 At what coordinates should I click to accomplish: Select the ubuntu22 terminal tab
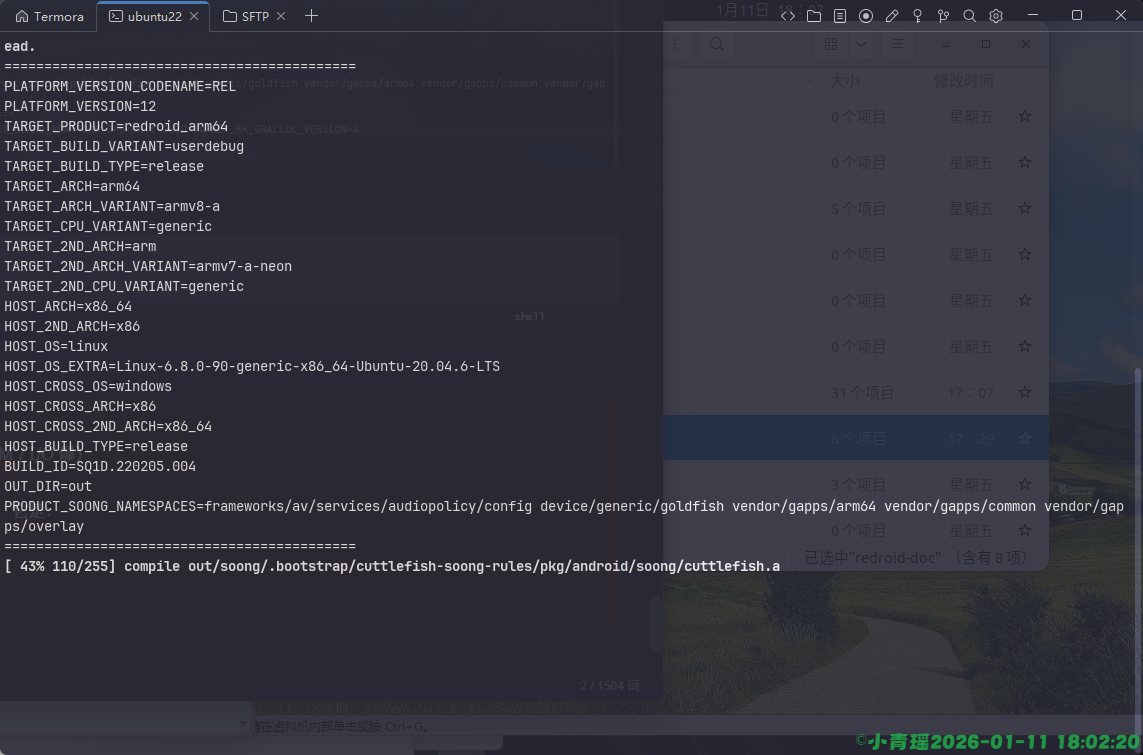pos(153,16)
